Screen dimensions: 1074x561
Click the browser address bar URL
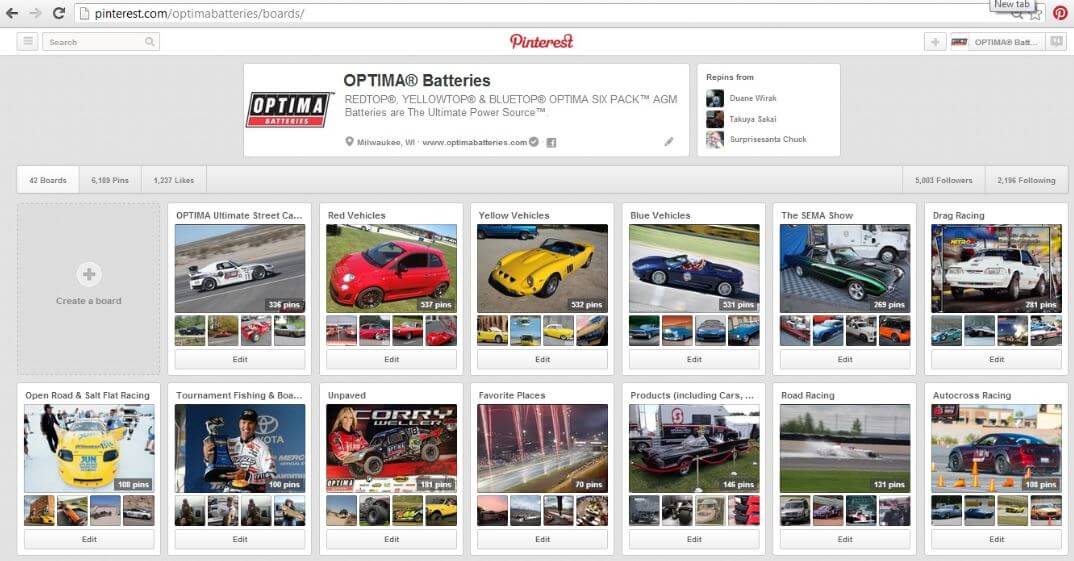pos(199,14)
